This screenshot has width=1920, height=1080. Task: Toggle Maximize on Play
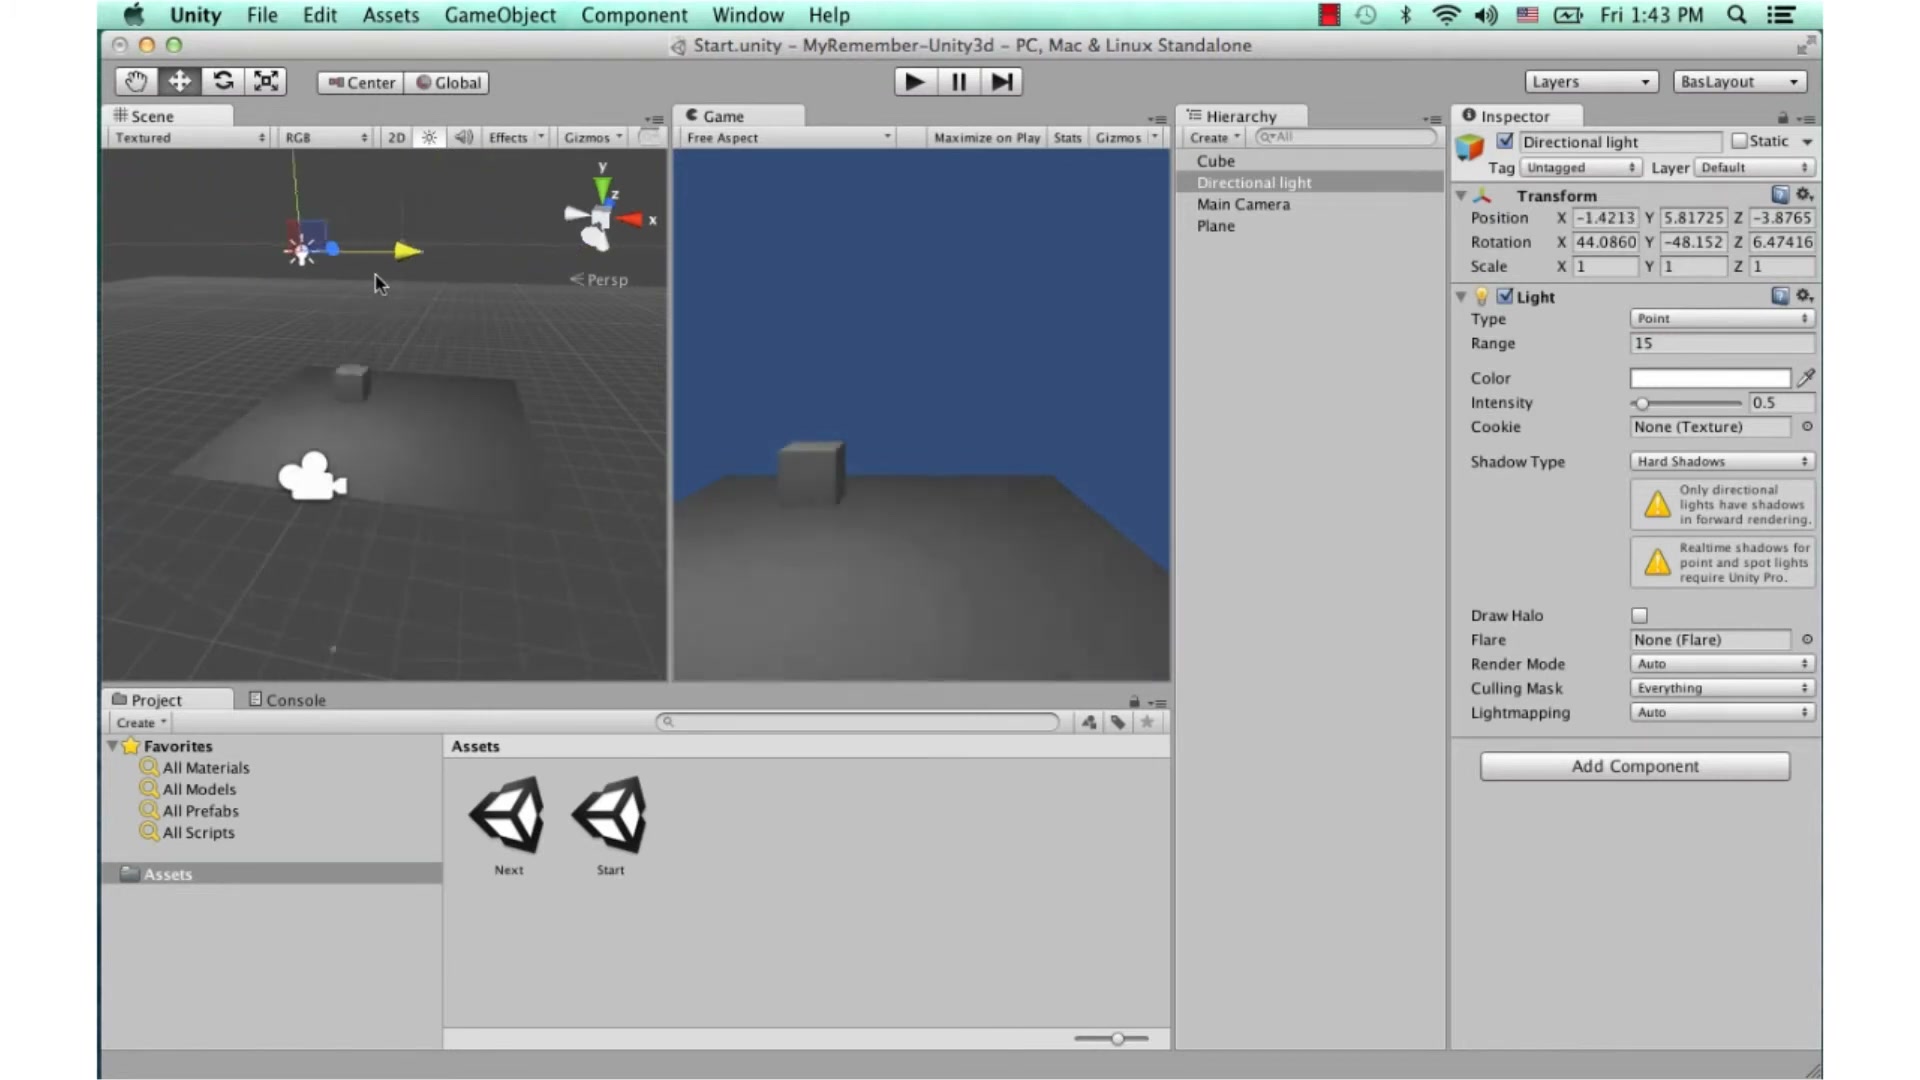pyautogui.click(x=987, y=138)
